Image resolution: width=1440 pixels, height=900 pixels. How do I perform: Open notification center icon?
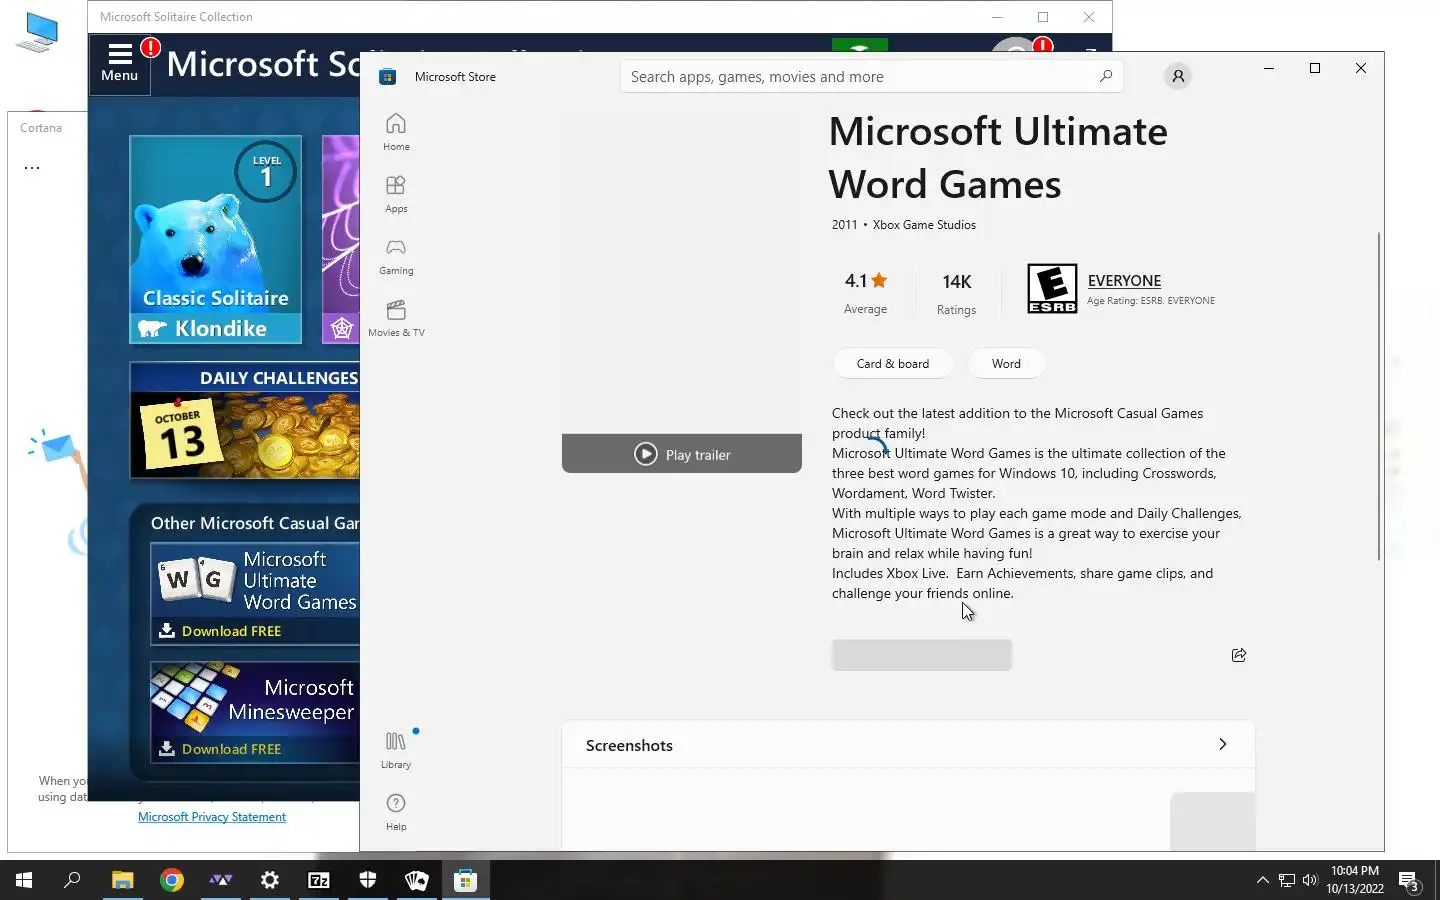pos(1410,881)
